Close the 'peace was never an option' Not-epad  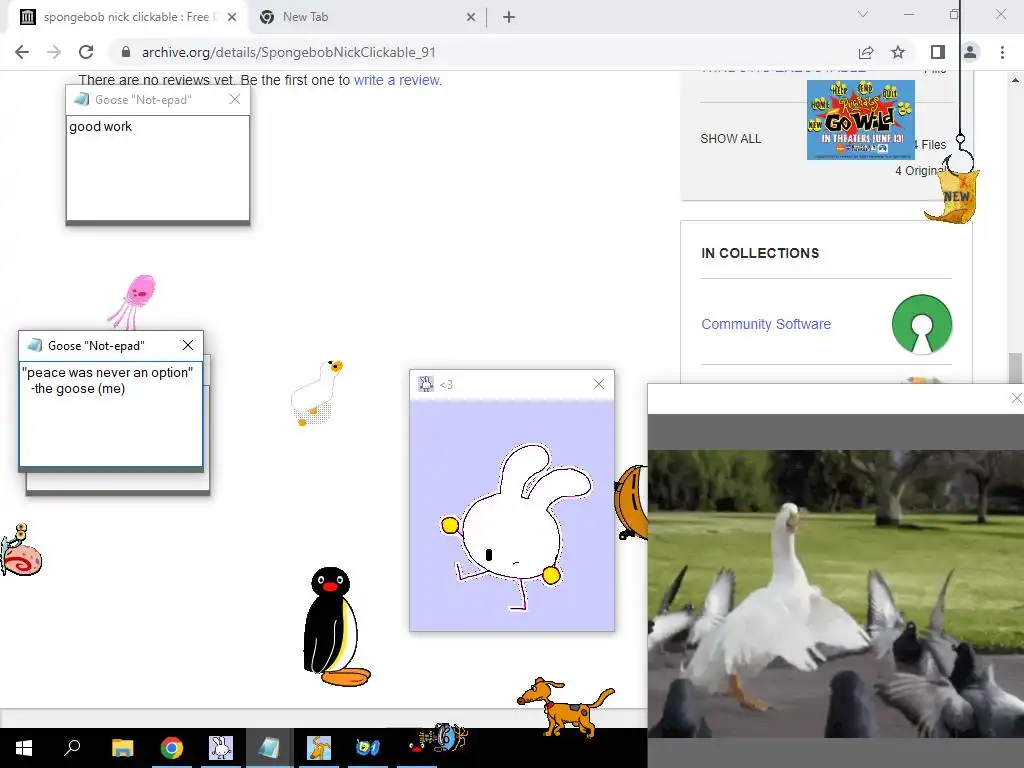click(188, 345)
